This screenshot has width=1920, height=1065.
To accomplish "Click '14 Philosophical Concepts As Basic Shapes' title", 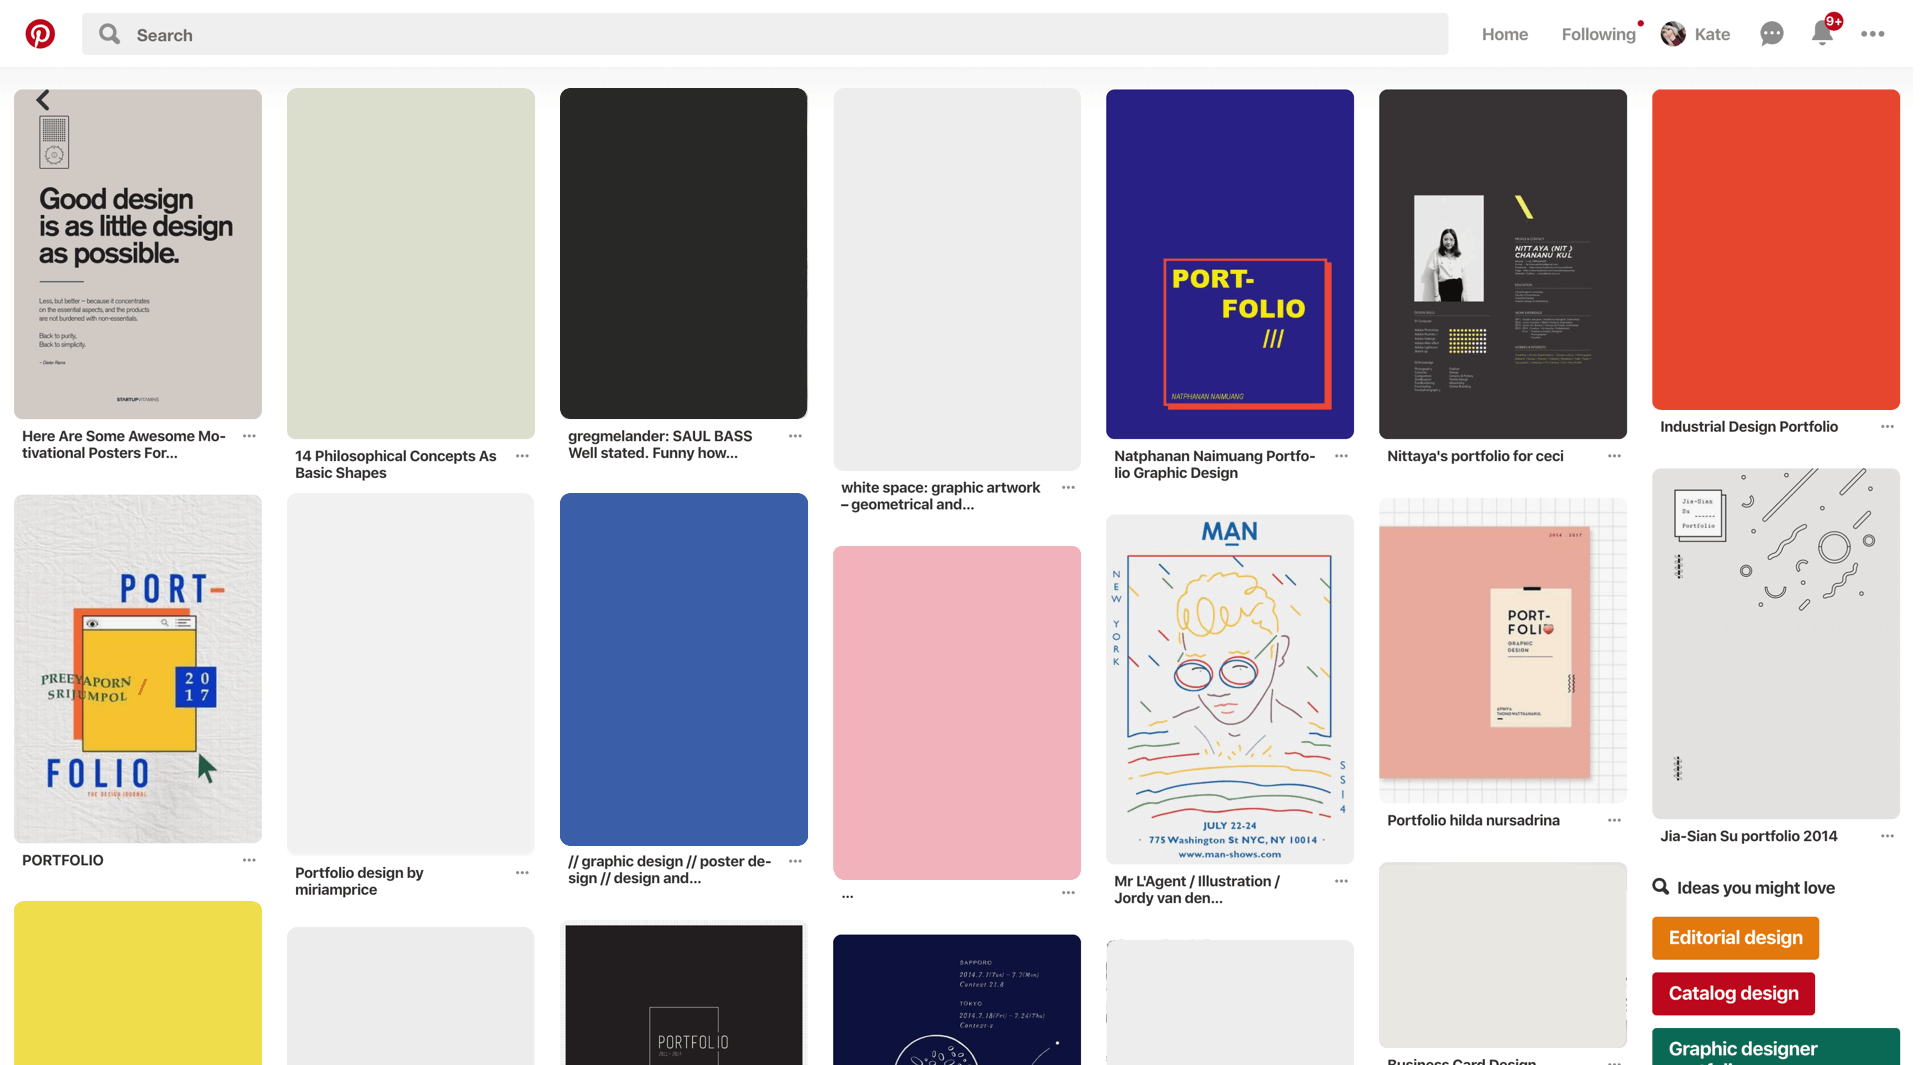I will coord(396,465).
